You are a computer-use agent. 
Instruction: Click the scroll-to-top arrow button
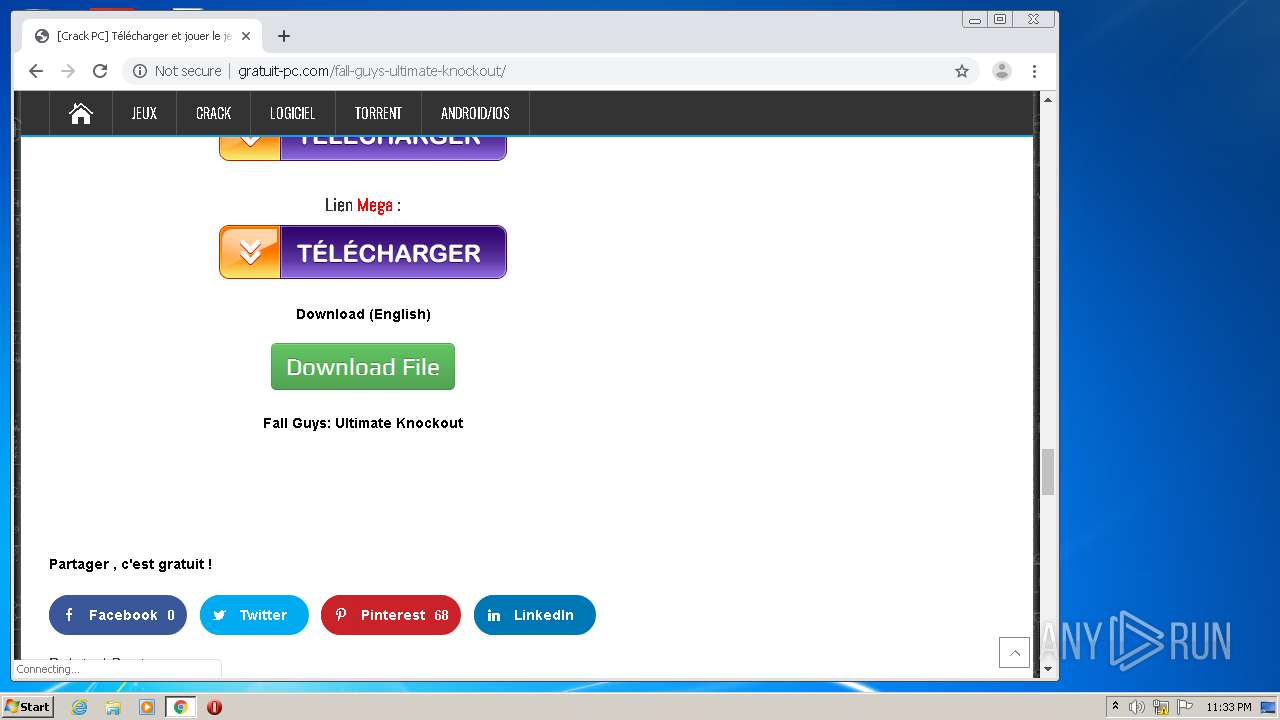pos(1014,653)
